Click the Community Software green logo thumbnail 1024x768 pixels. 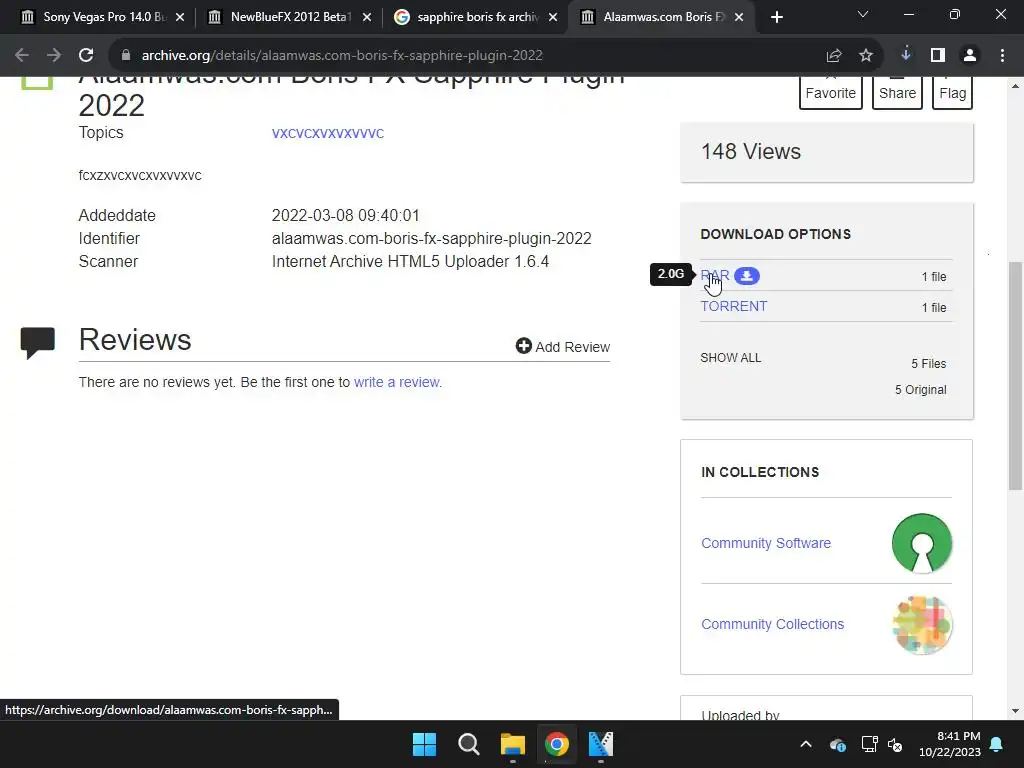tap(921, 543)
